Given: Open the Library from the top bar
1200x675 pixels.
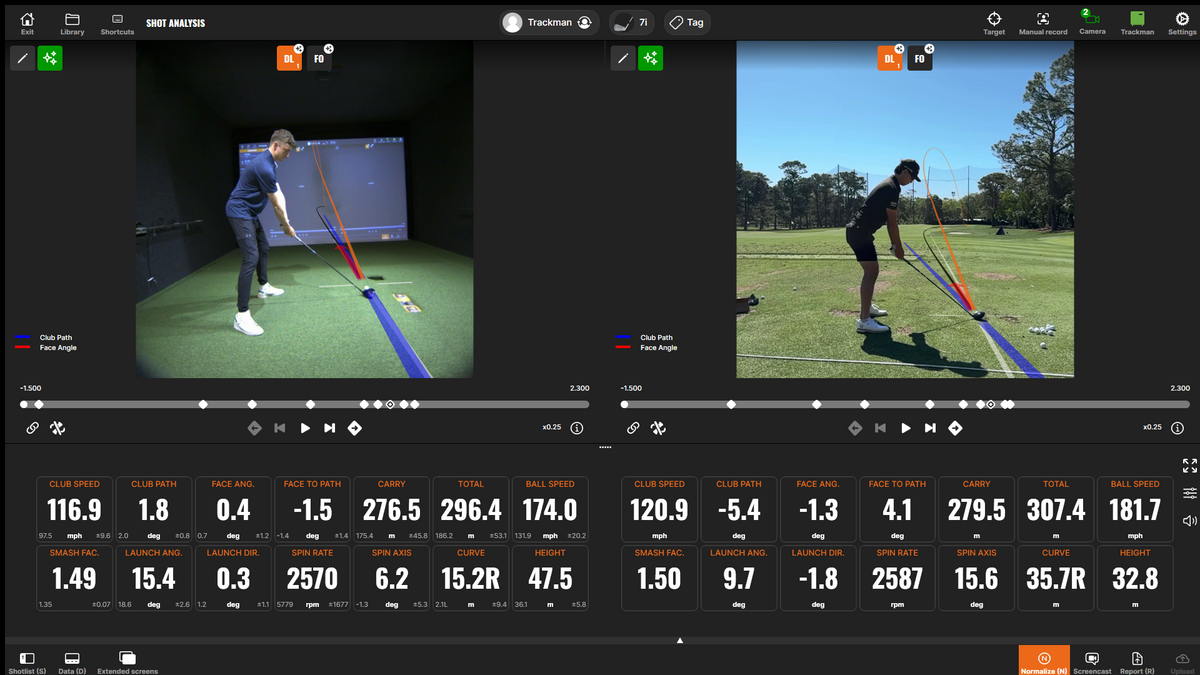Looking at the screenshot, I should pos(72,22).
